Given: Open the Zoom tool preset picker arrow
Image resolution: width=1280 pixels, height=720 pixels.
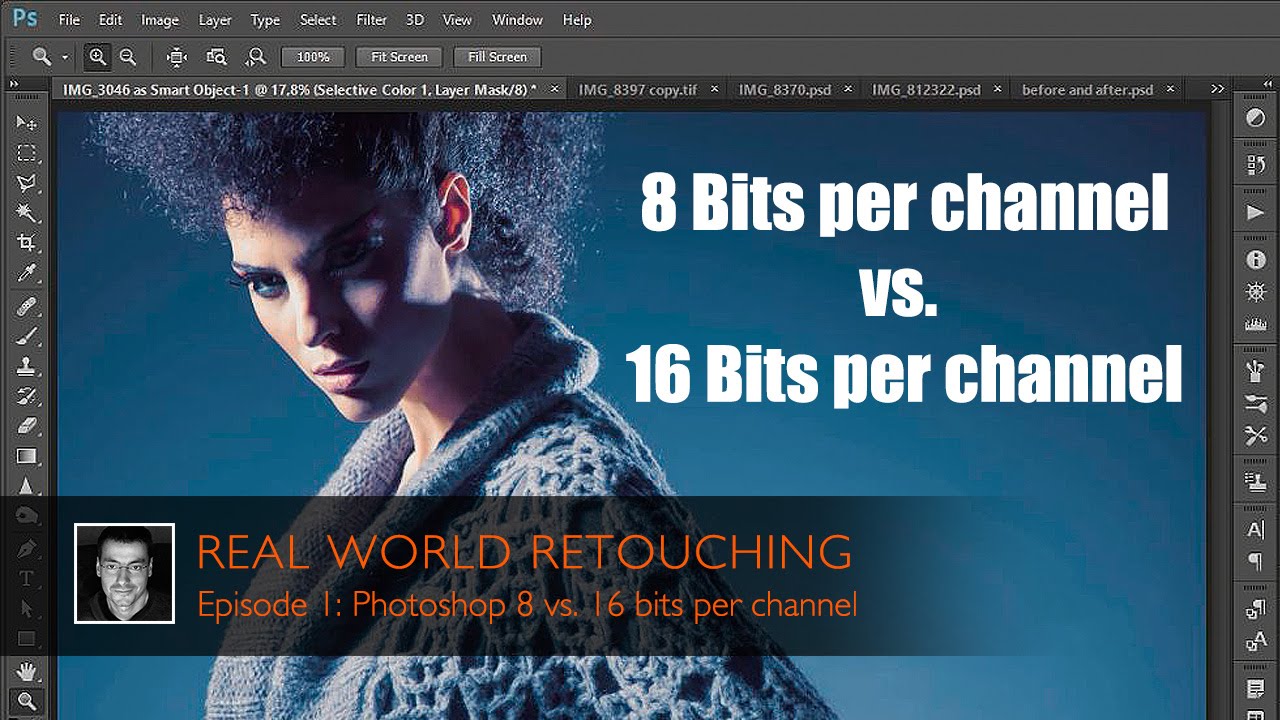Looking at the screenshot, I should coord(65,57).
